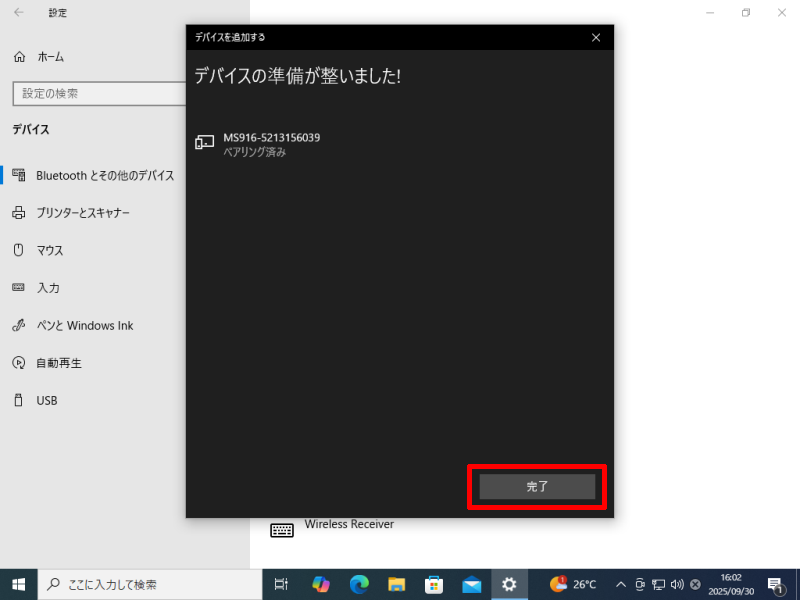
Task: Open the 入力 settings page
Action: click(48, 288)
